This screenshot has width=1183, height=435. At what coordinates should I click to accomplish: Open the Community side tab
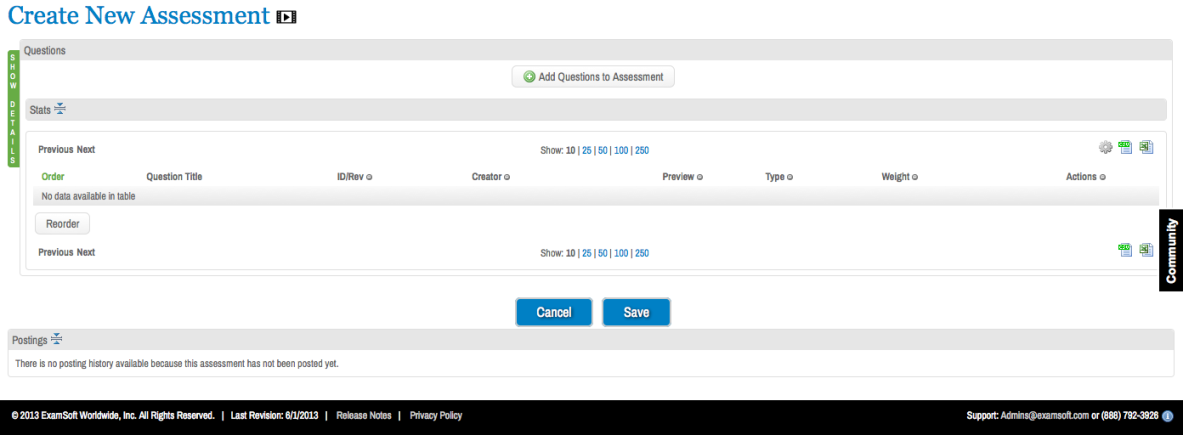pos(1170,250)
